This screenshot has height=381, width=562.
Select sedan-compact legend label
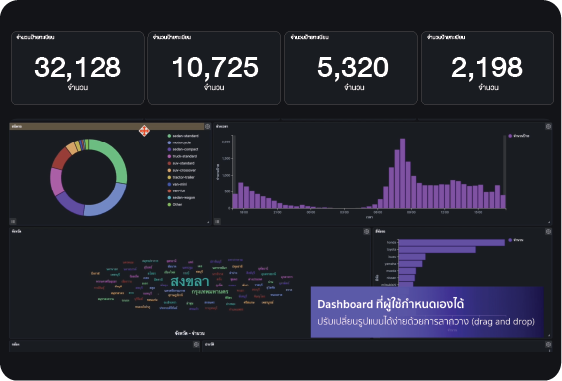(185, 149)
